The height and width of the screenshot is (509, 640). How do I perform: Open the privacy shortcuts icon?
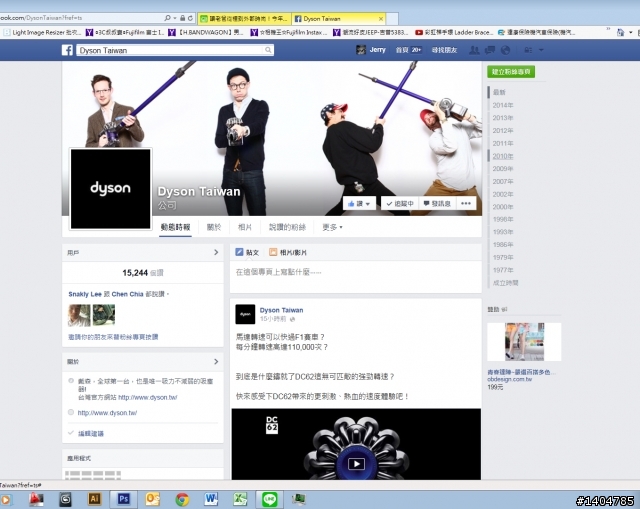pos(528,50)
